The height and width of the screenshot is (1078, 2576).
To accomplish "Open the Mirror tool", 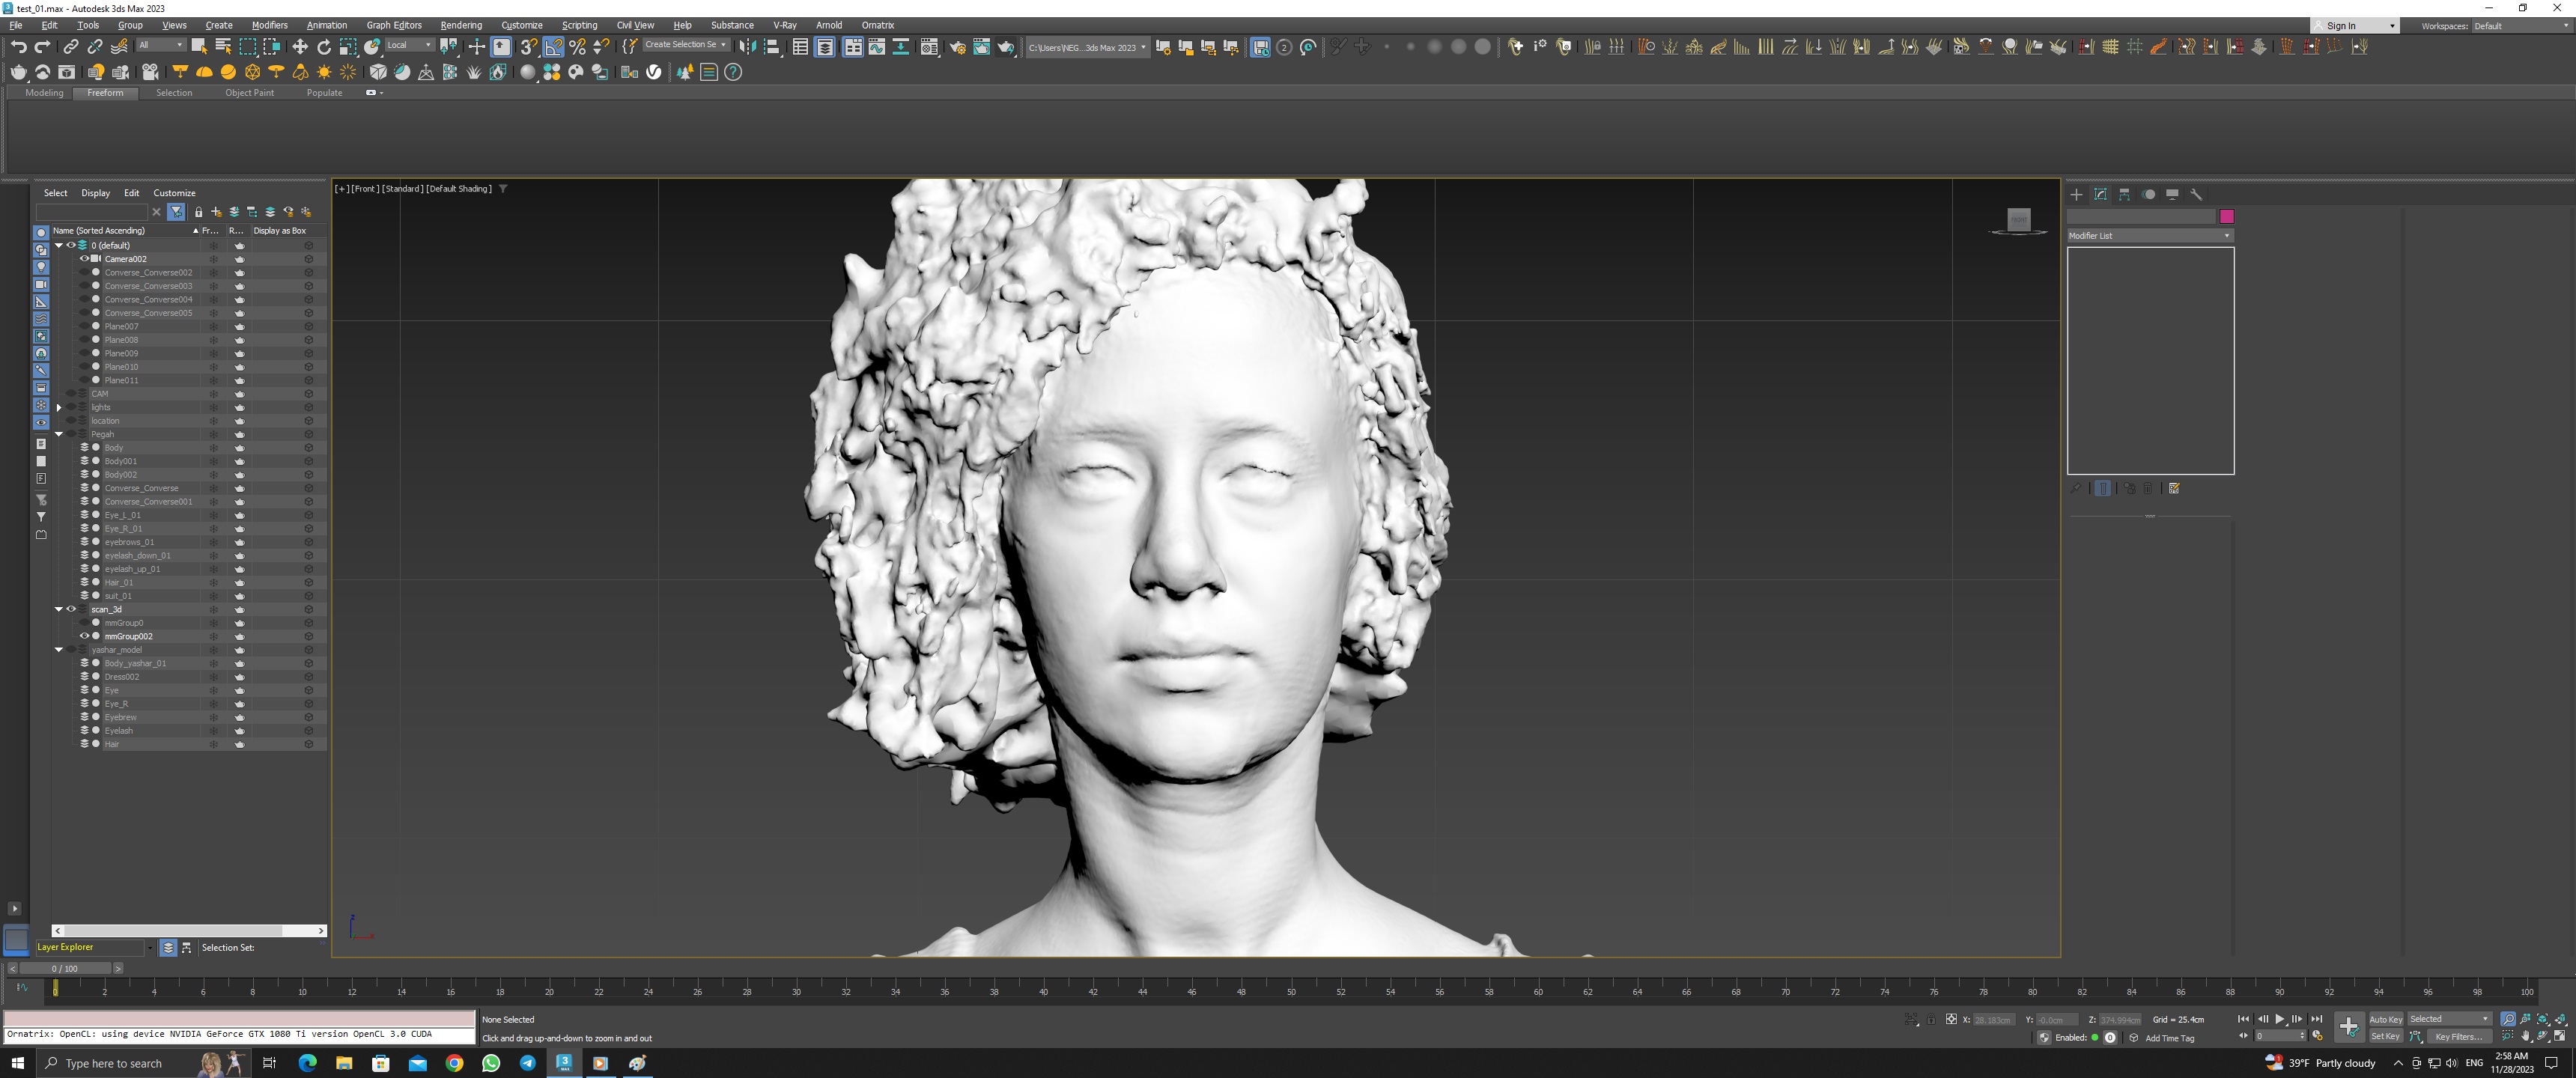I will [x=747, y=47].
